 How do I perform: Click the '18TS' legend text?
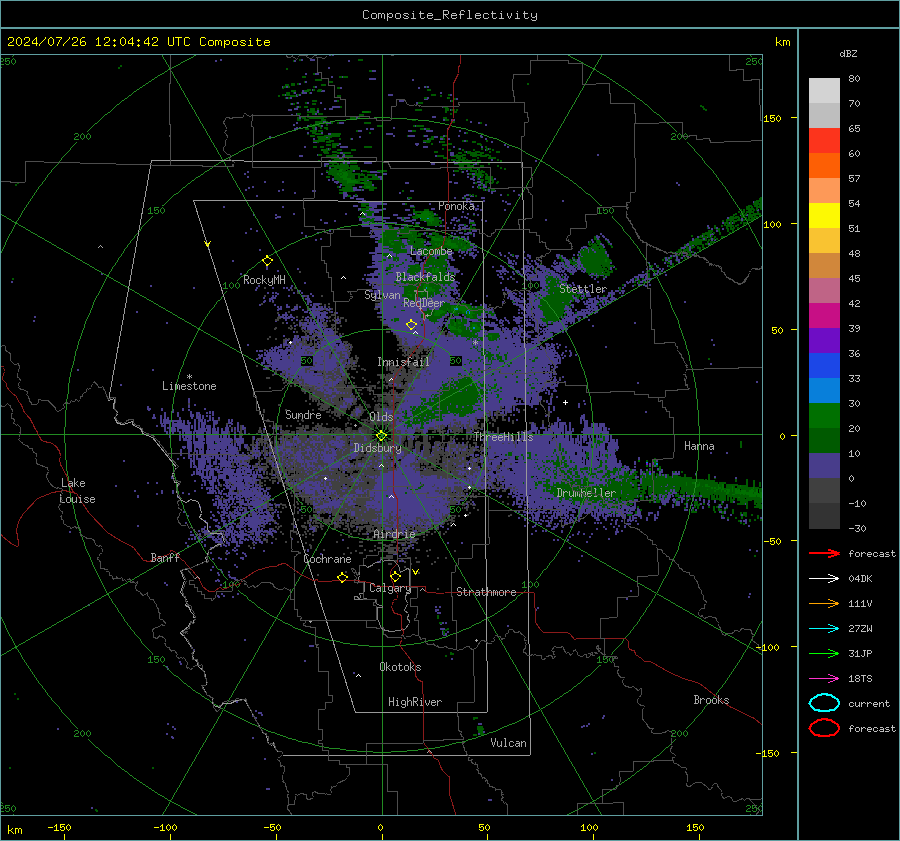[860, 679]
